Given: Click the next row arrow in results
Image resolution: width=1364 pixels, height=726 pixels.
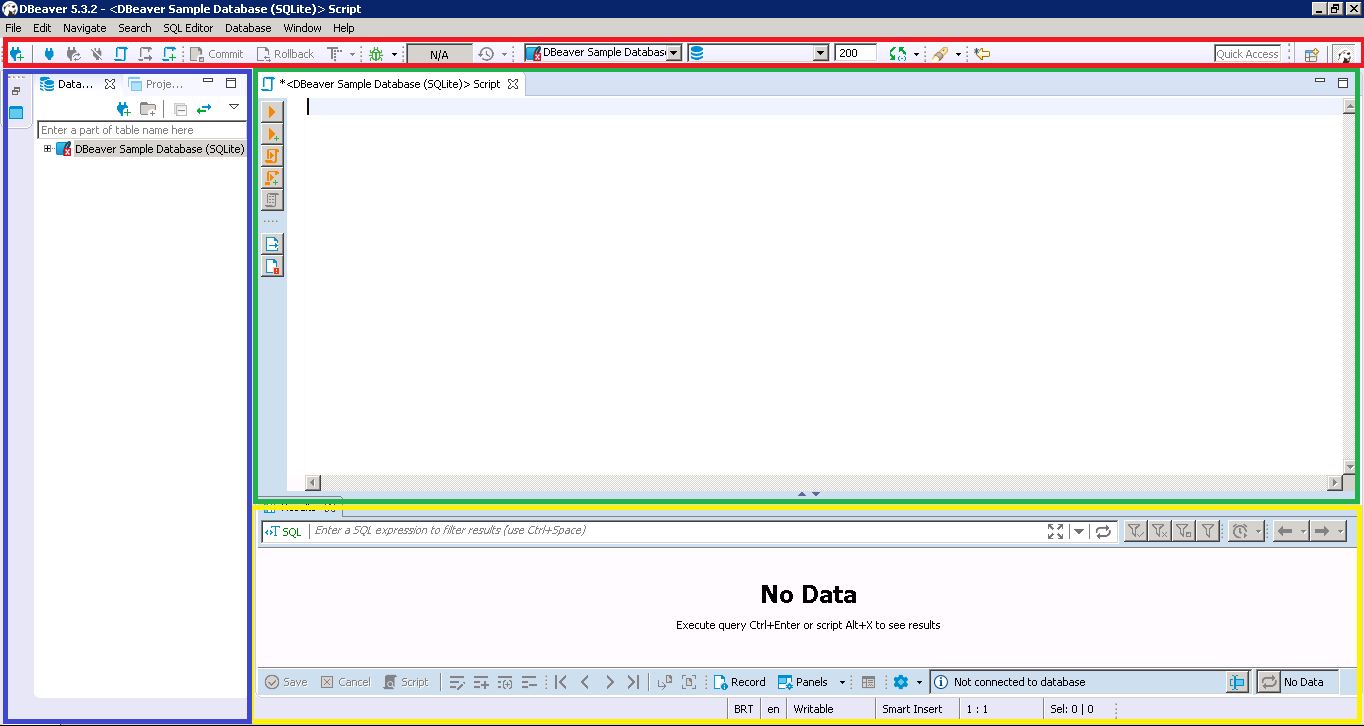Looking at the screenshot, I should coord(609,682).
